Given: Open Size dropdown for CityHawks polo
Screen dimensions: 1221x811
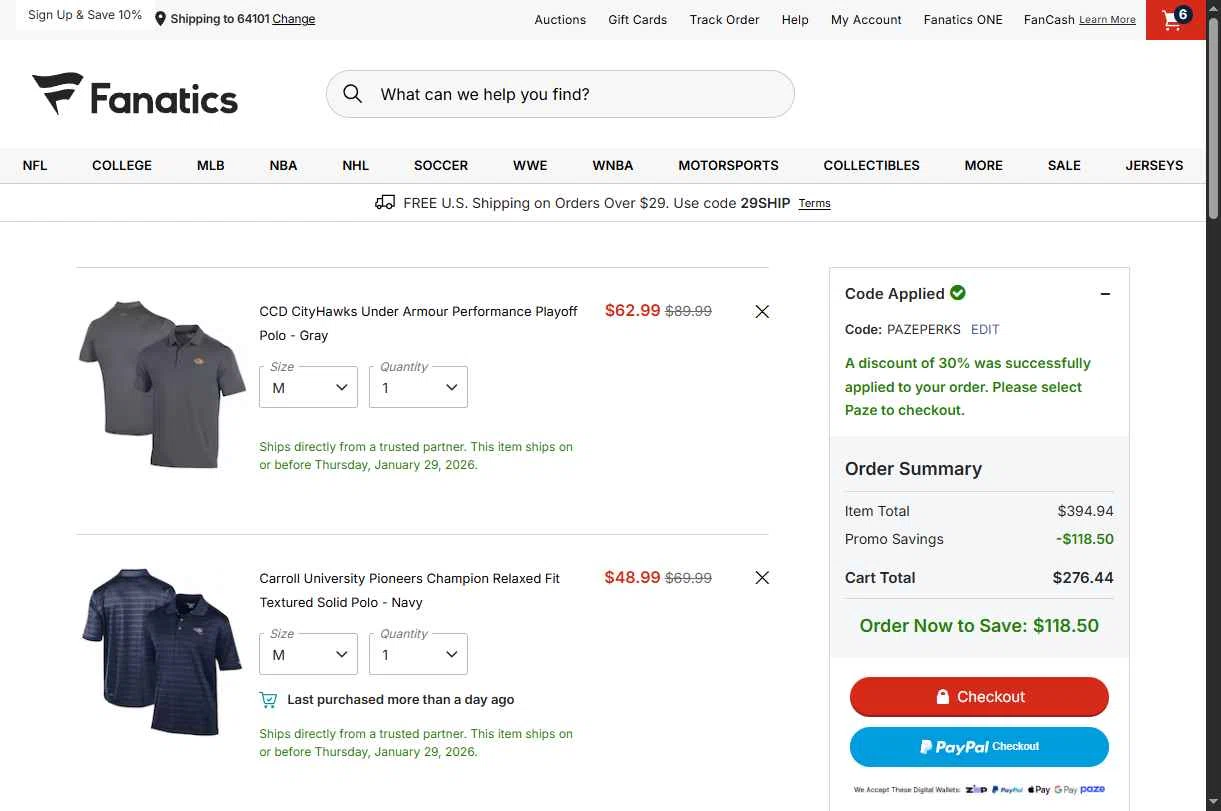Looking at the screenshot, I should pyautogui.click(x=308, y=387).
